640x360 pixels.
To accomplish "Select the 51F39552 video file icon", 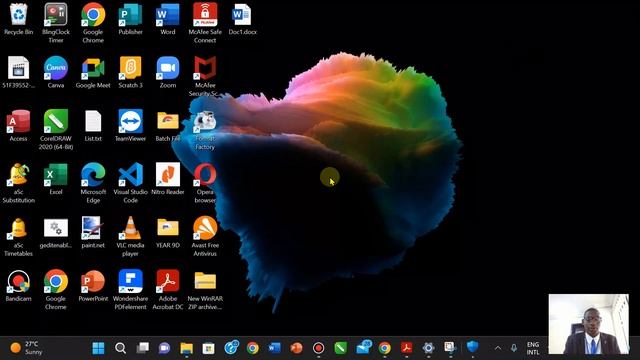I will tap(18, 73).
